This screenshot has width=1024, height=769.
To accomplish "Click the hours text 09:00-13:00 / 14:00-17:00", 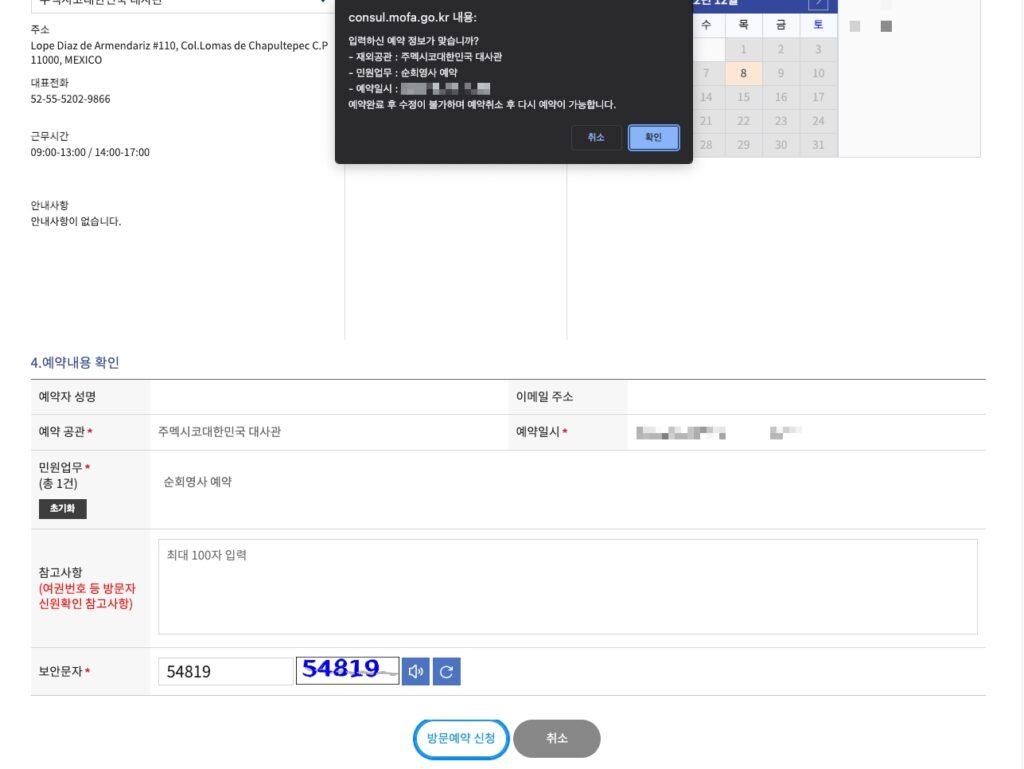I will (90, 152).
